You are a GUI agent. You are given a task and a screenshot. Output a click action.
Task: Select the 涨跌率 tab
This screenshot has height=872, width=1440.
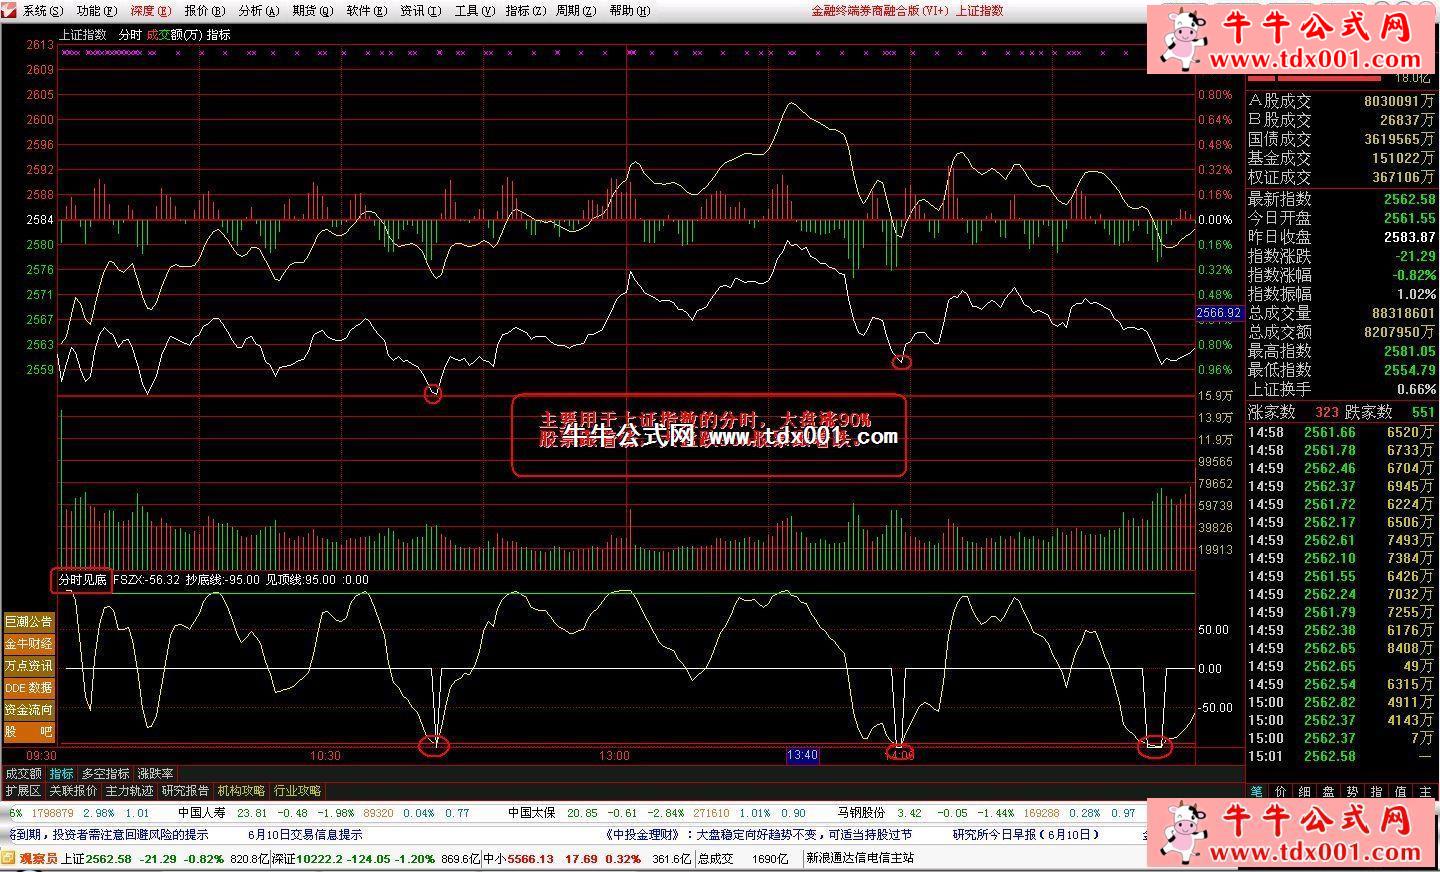156,774
